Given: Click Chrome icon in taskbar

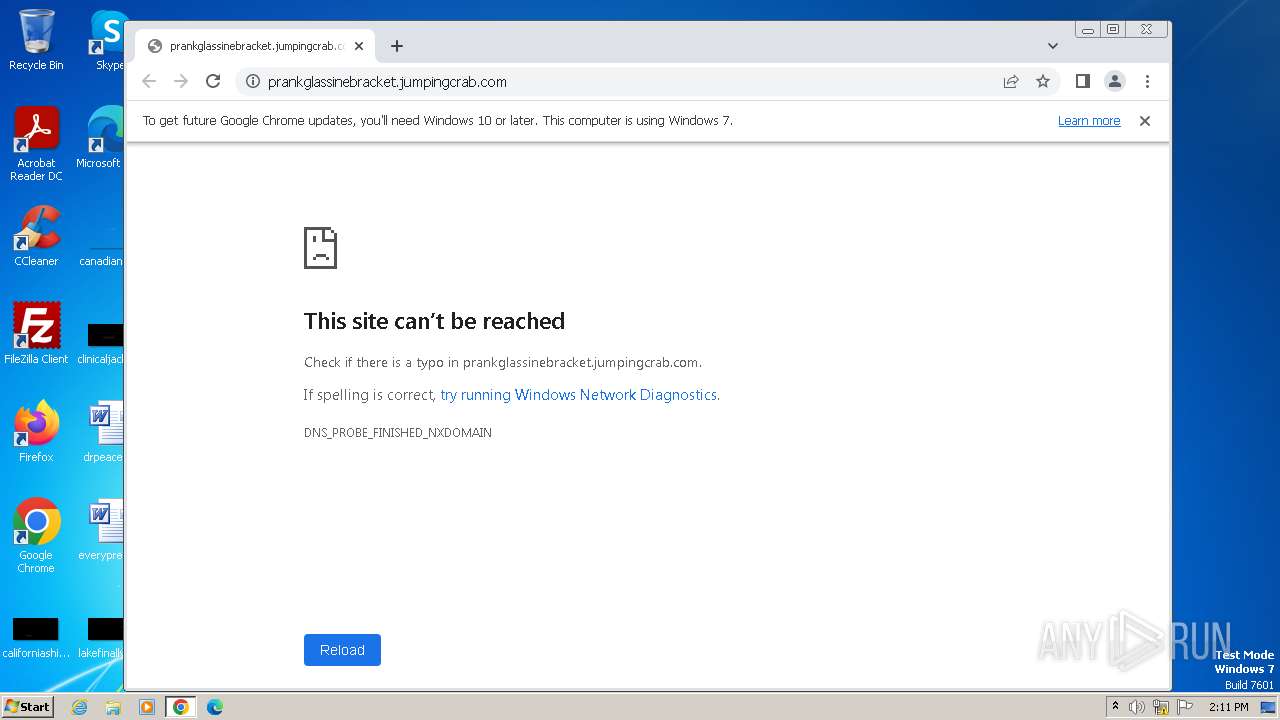Looking at the screenshot, I should coord(180,707).
